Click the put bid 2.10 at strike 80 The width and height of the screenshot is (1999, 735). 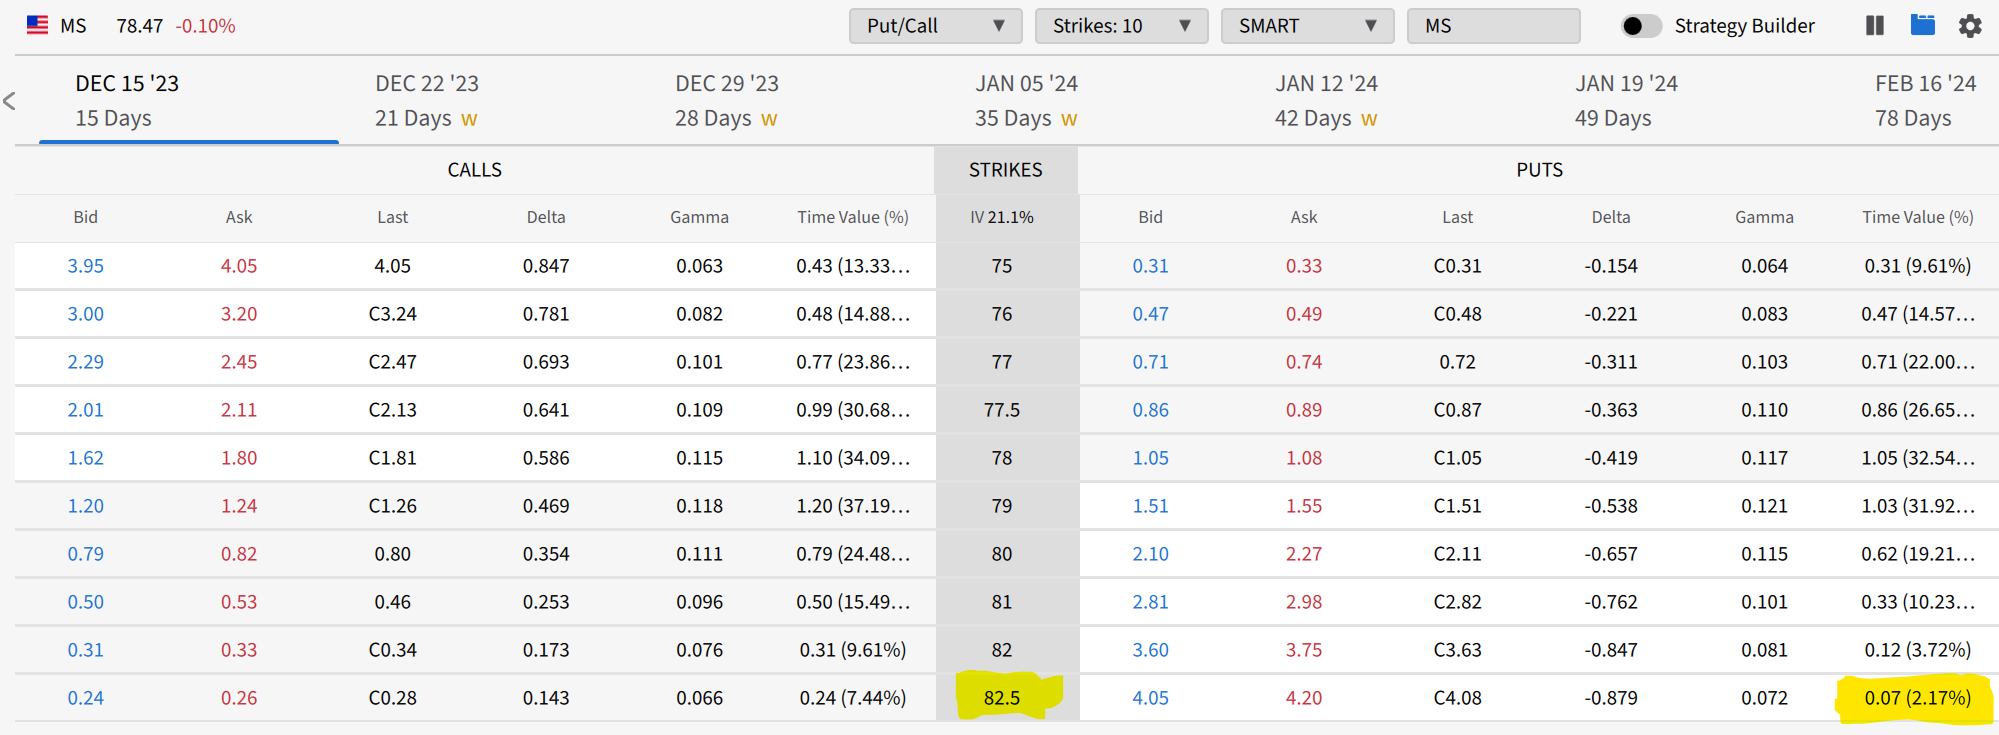coord(1151,554)
